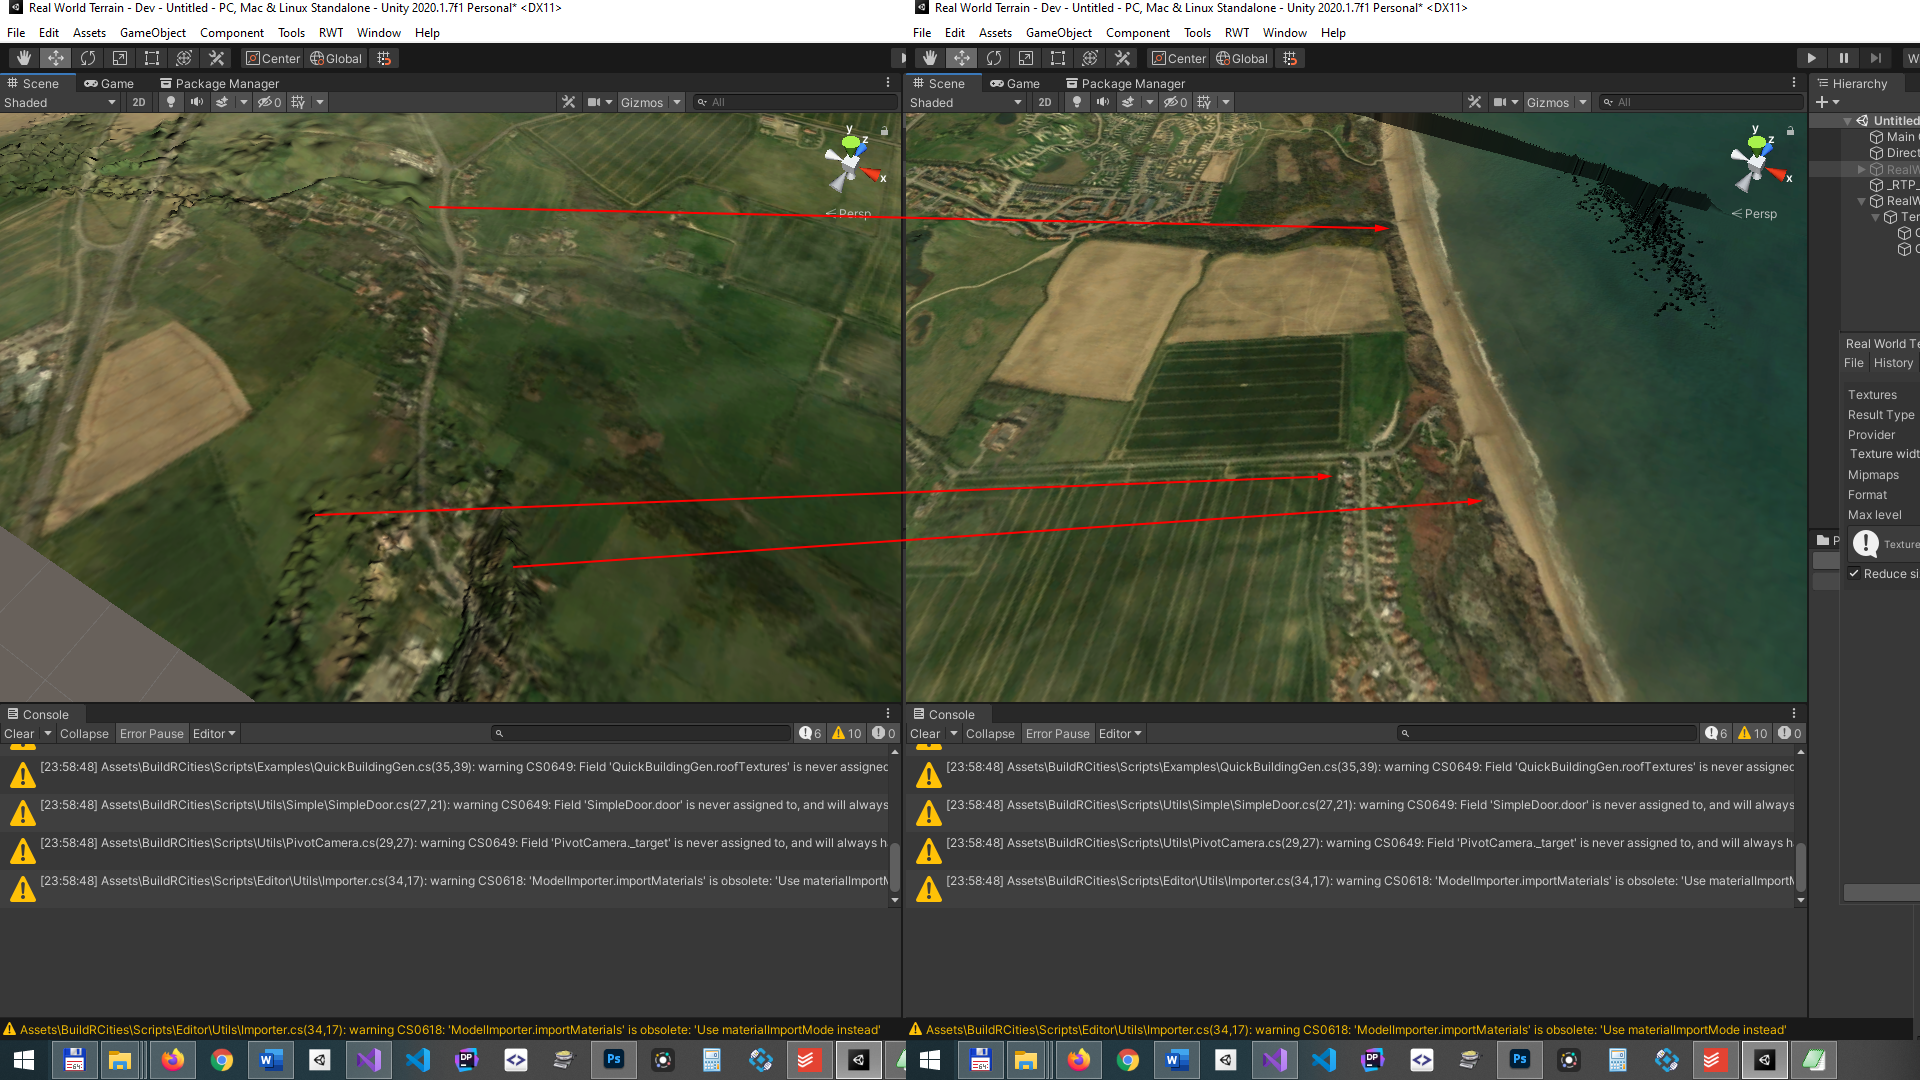The image size is (1920, 1080).
Task: Select the Scale tool in right Unity window
Action: 1026,58
